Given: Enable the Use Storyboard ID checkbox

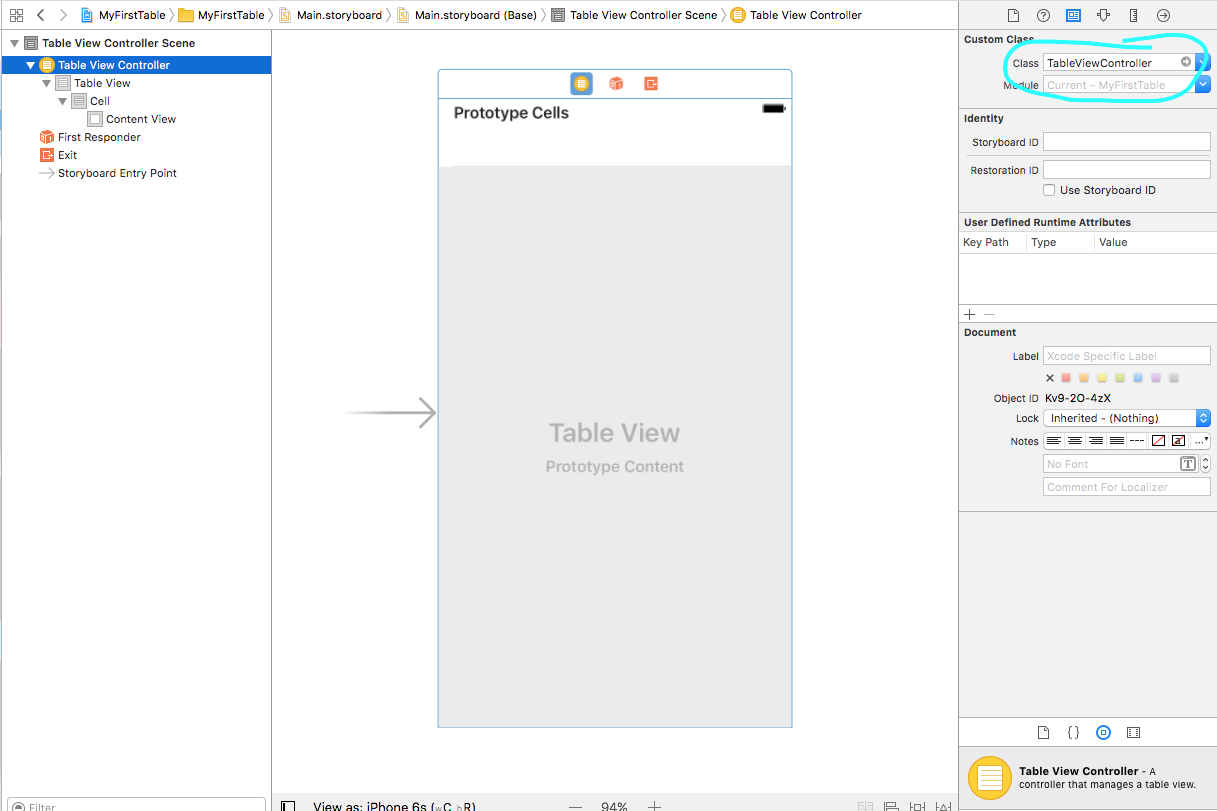Looking at the screenshot, I should (1049, 190).
